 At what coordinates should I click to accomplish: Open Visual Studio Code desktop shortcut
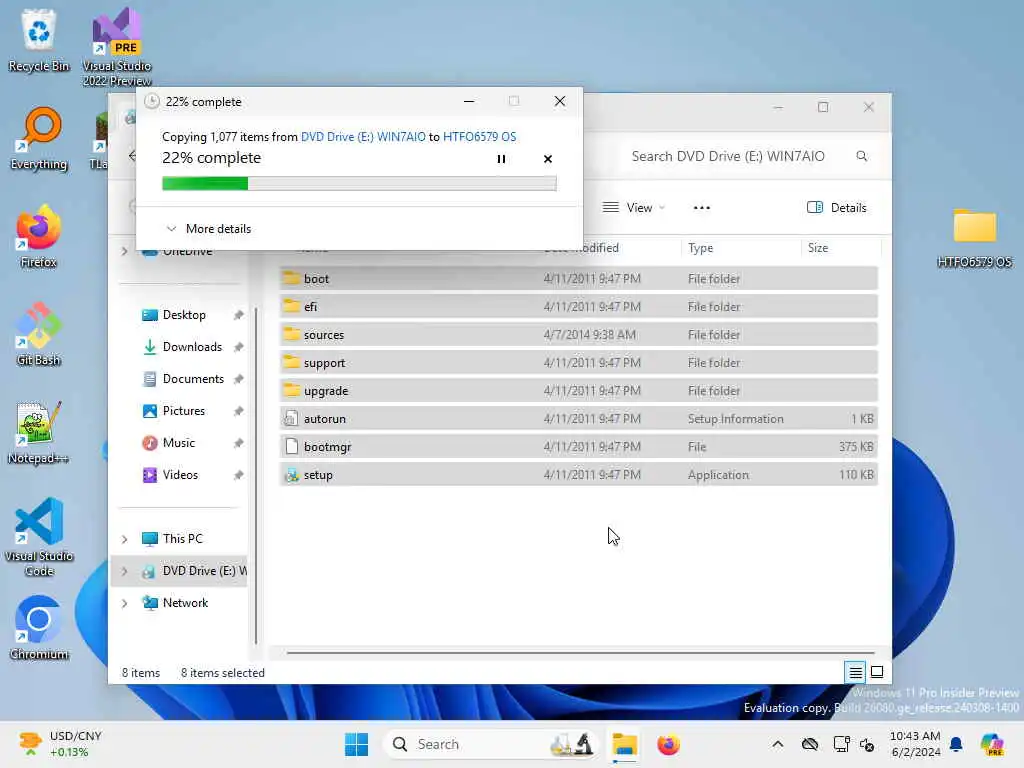[x=39, y=537]
